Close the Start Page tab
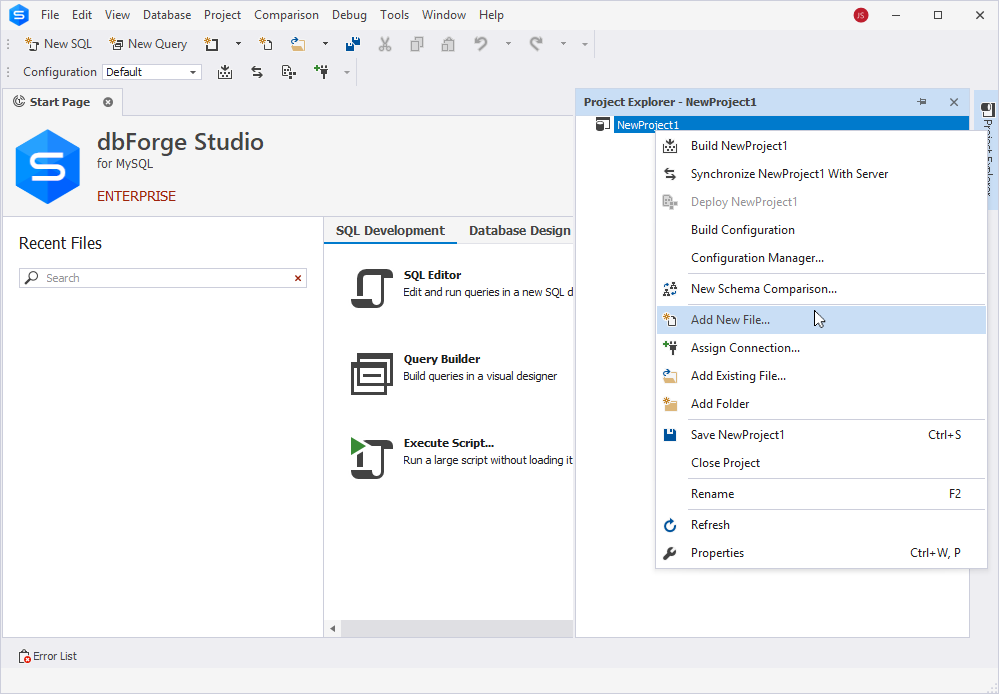The image size is (999, 694). click(x=108, y=102)
